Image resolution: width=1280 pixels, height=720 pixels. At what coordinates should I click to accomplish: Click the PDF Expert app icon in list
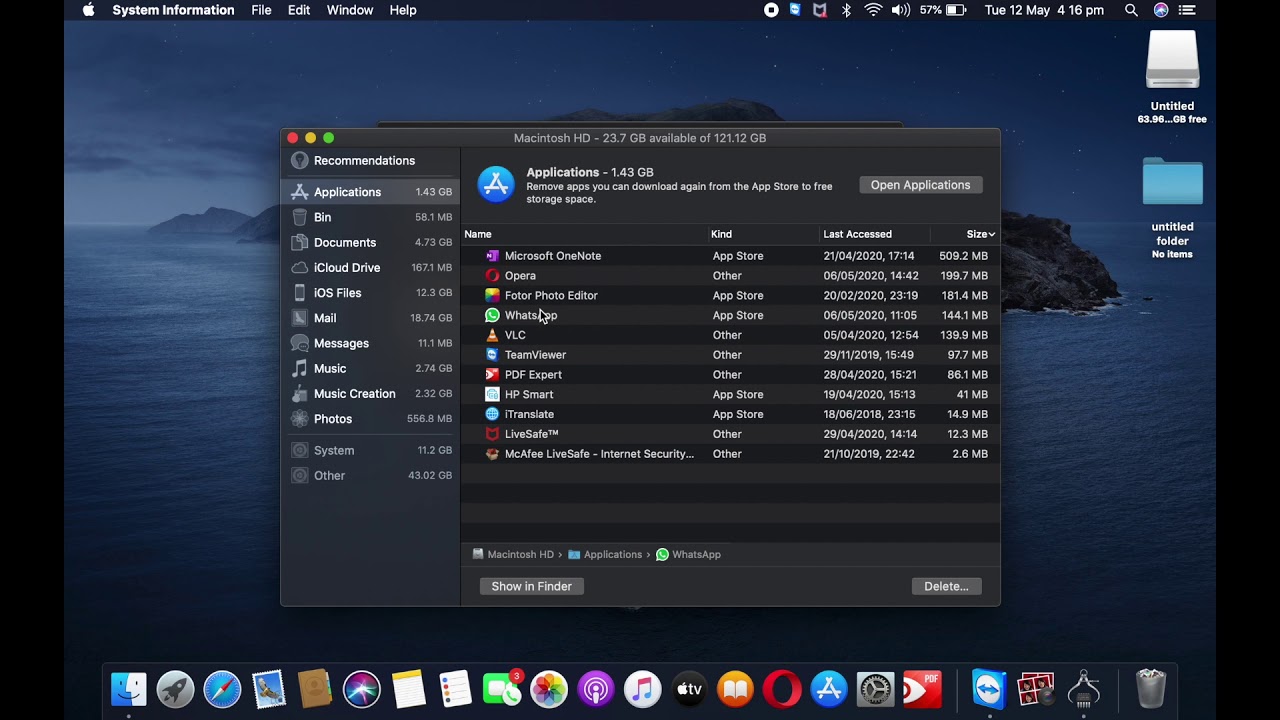click(x=492, y=375)
